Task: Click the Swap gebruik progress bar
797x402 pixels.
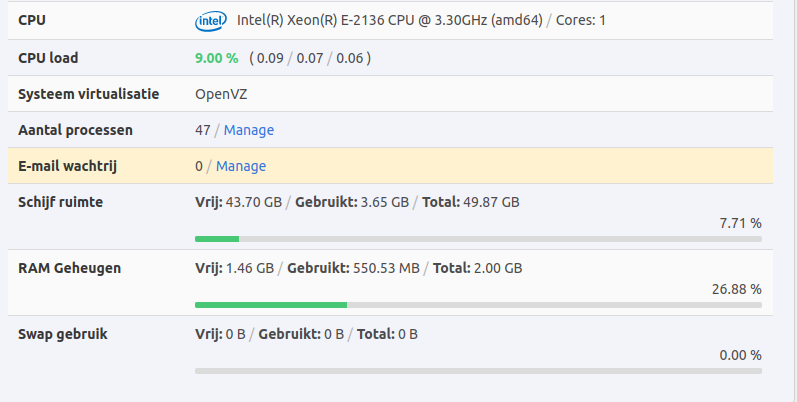Action: [x=478, y=370]
